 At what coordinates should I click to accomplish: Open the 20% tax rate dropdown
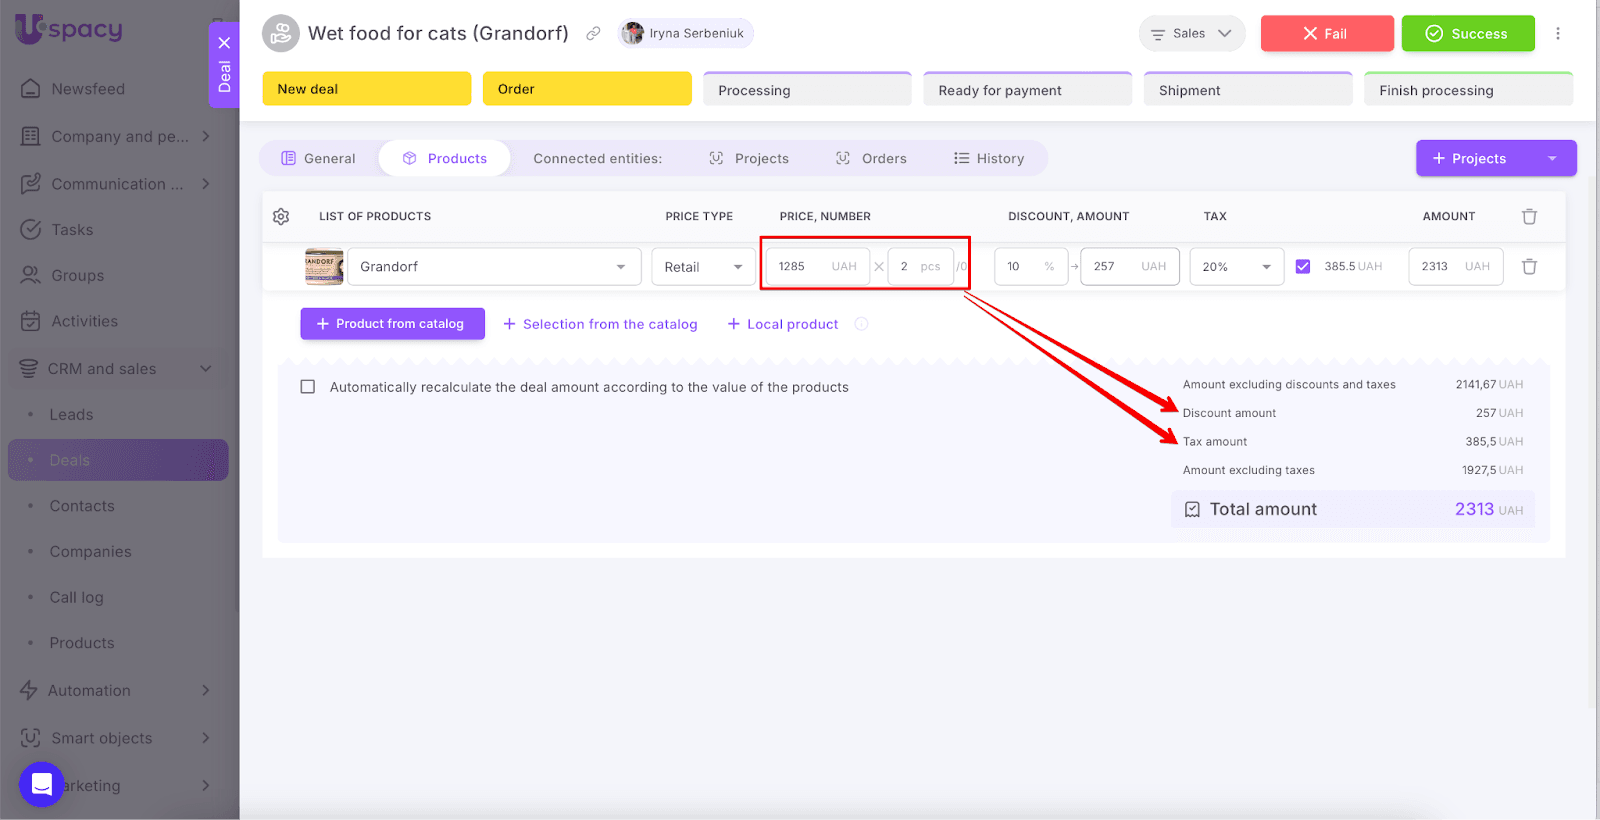1236,267
